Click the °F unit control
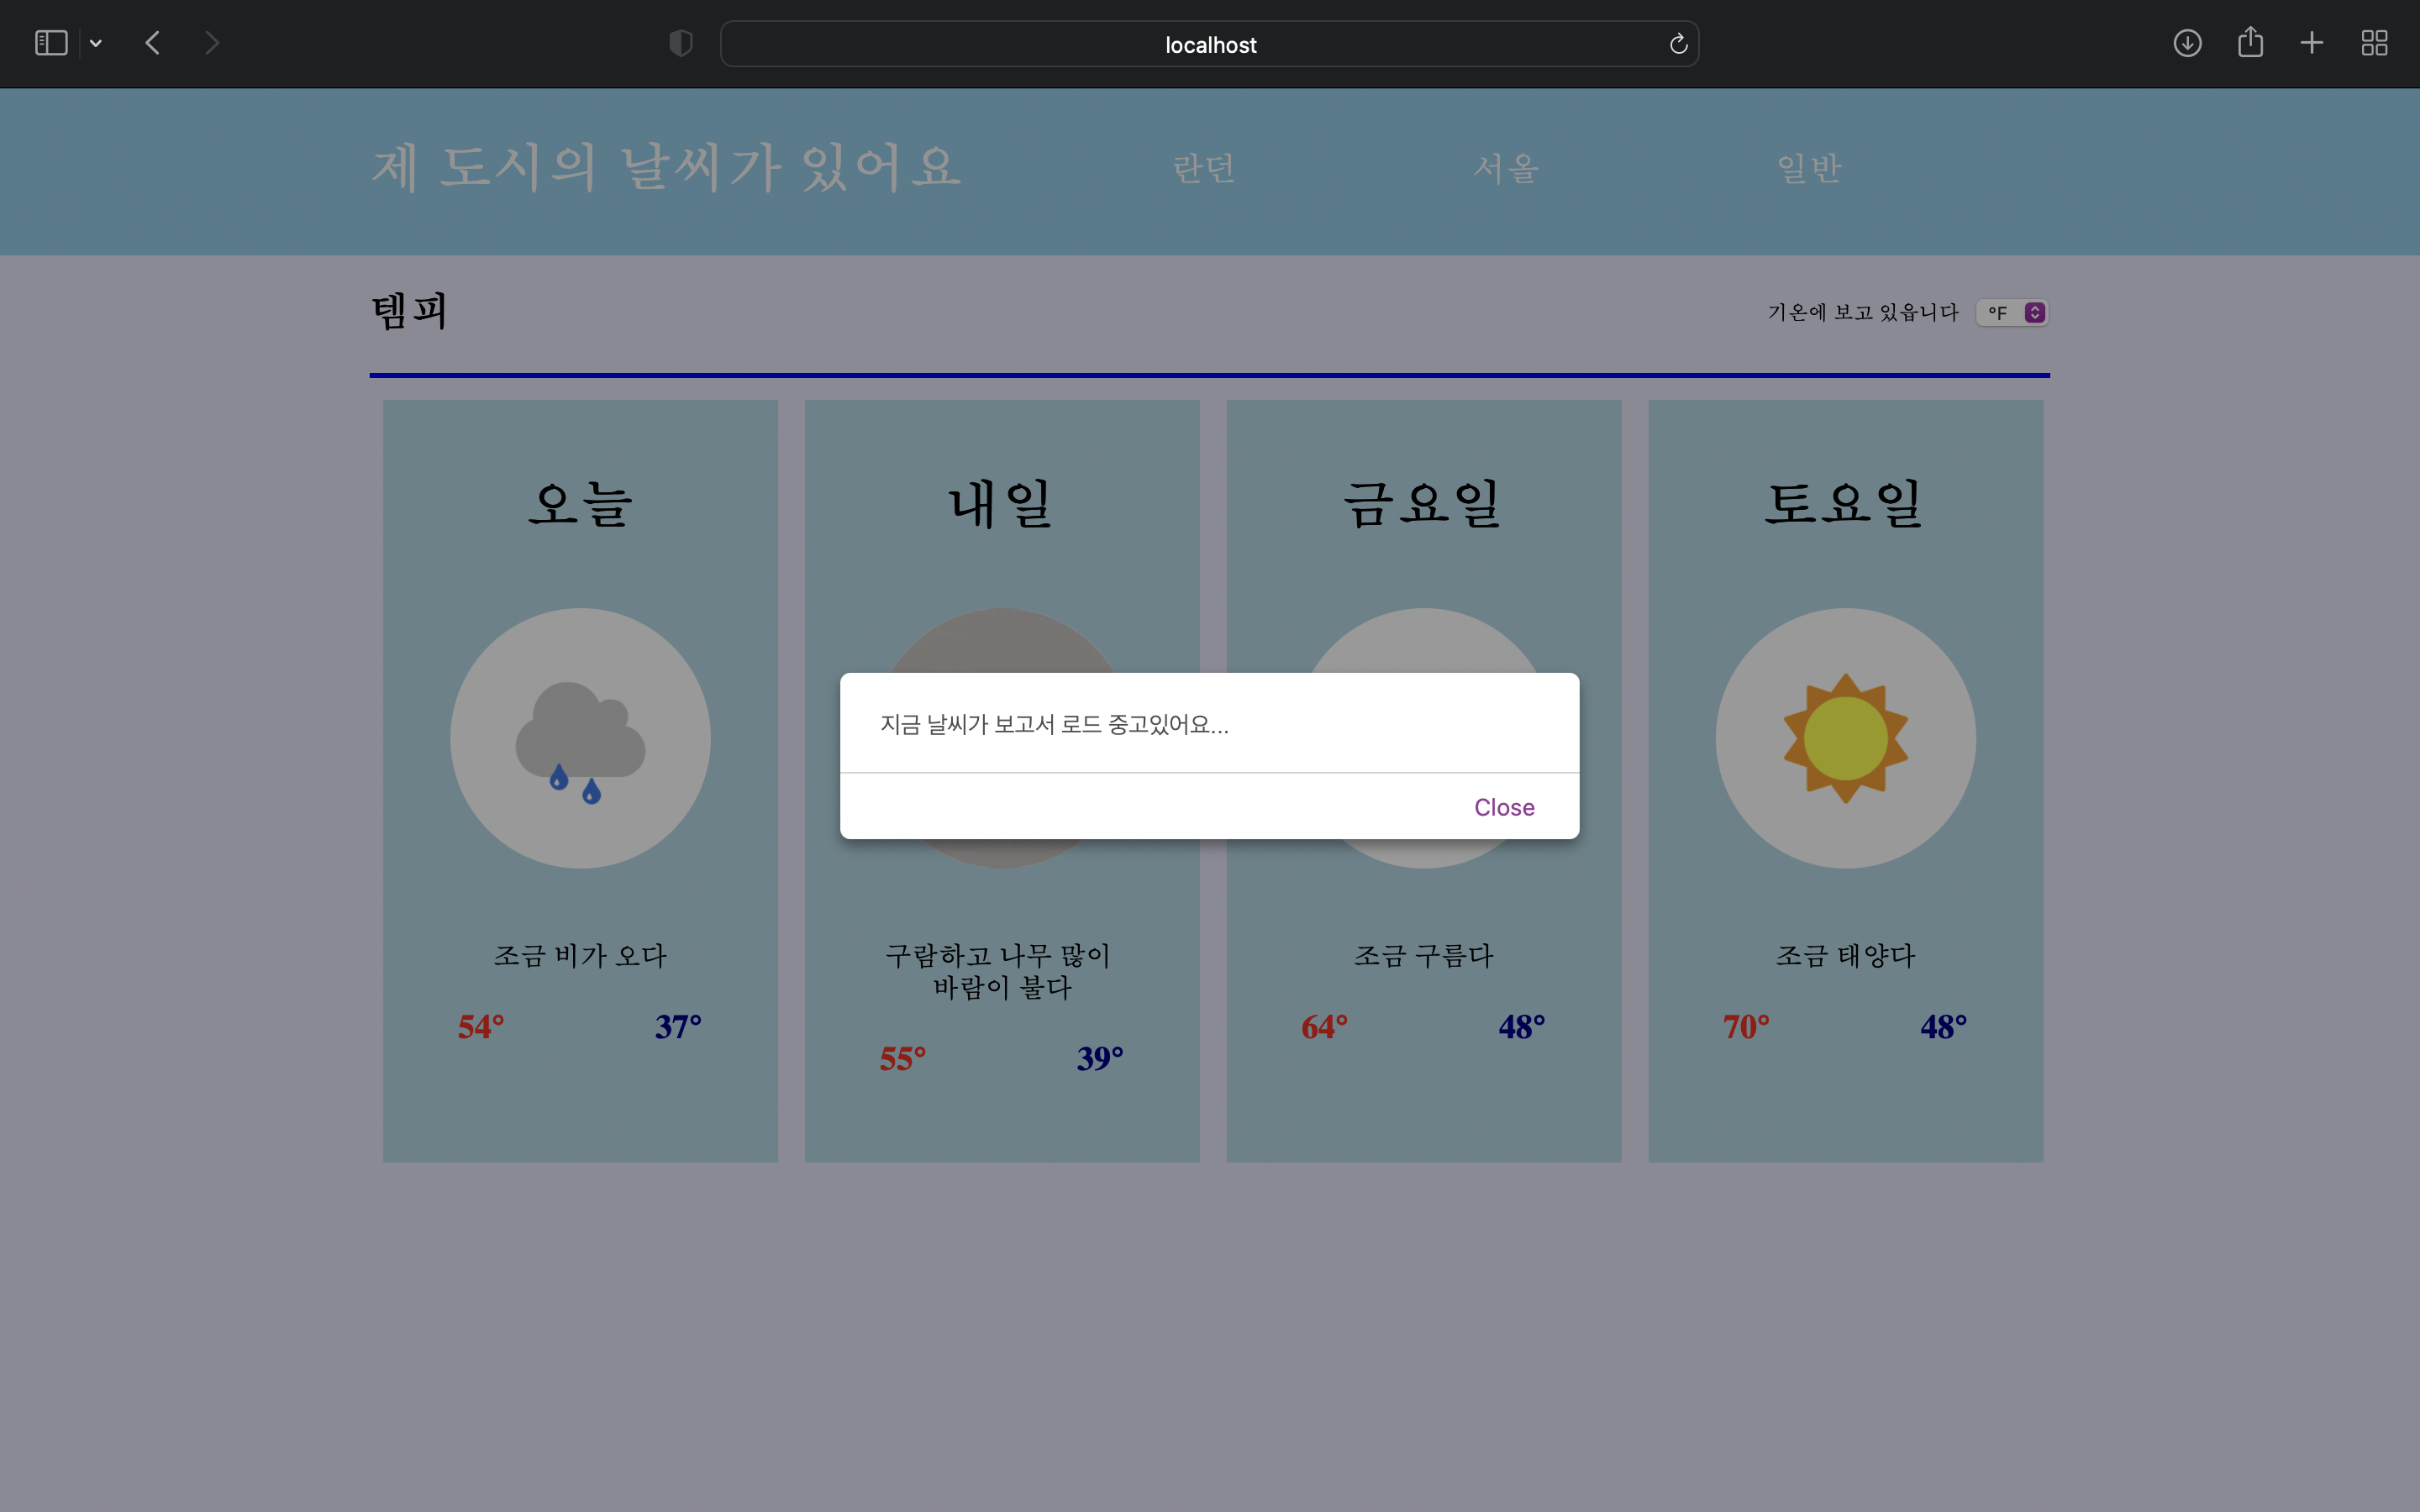The width and height of the screenshot is (2420, 1512). point(2011,311)
